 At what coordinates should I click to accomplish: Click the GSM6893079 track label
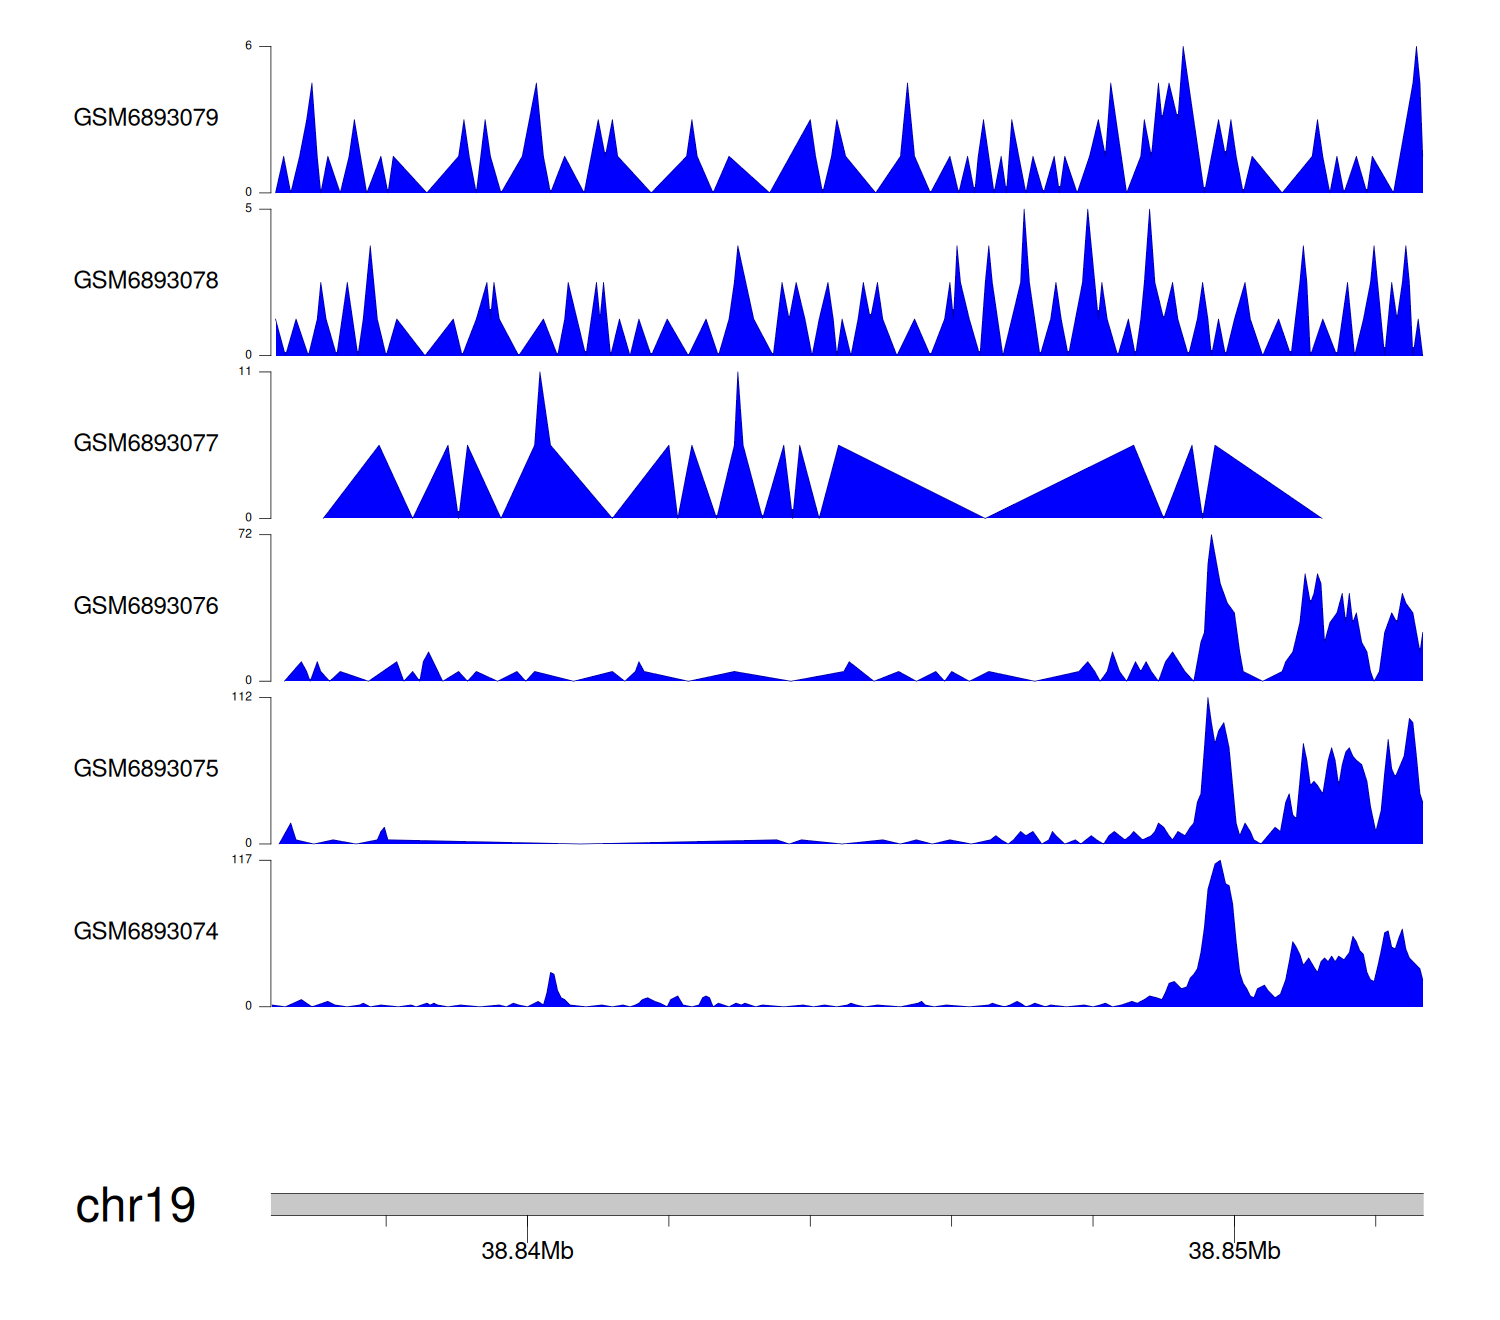point(146,118)
